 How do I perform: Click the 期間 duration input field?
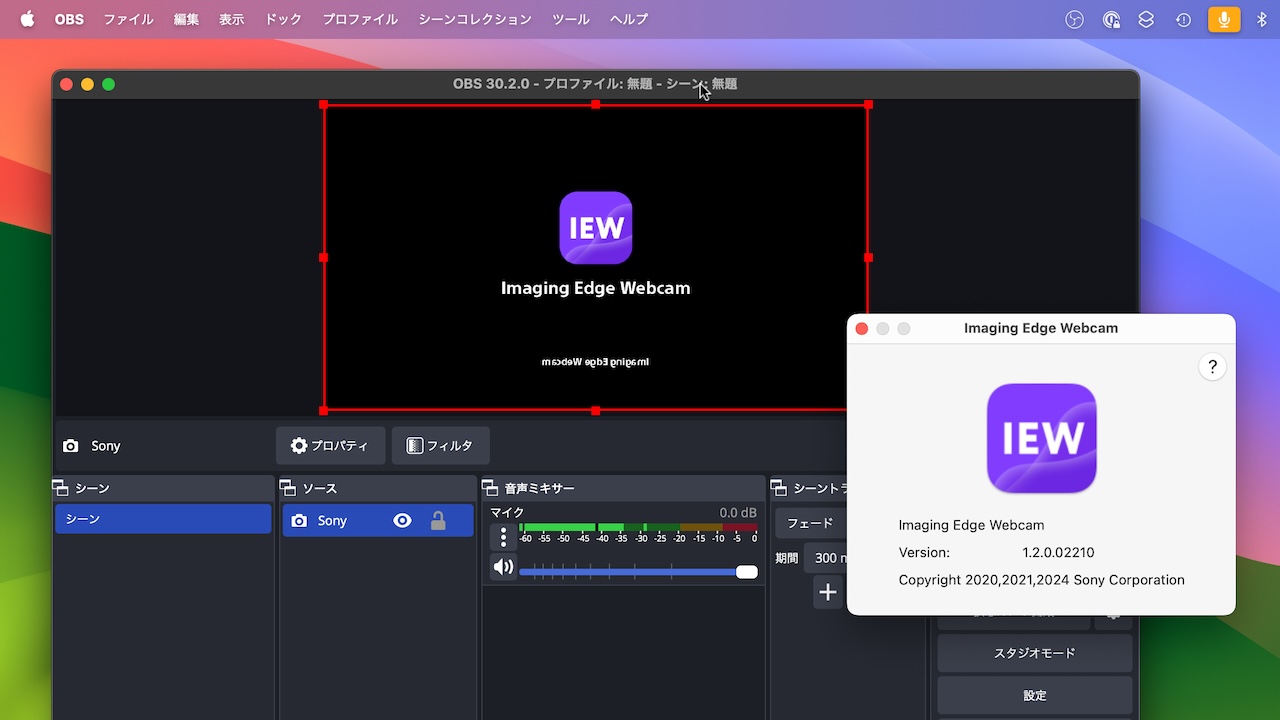[x=826, y=558]
